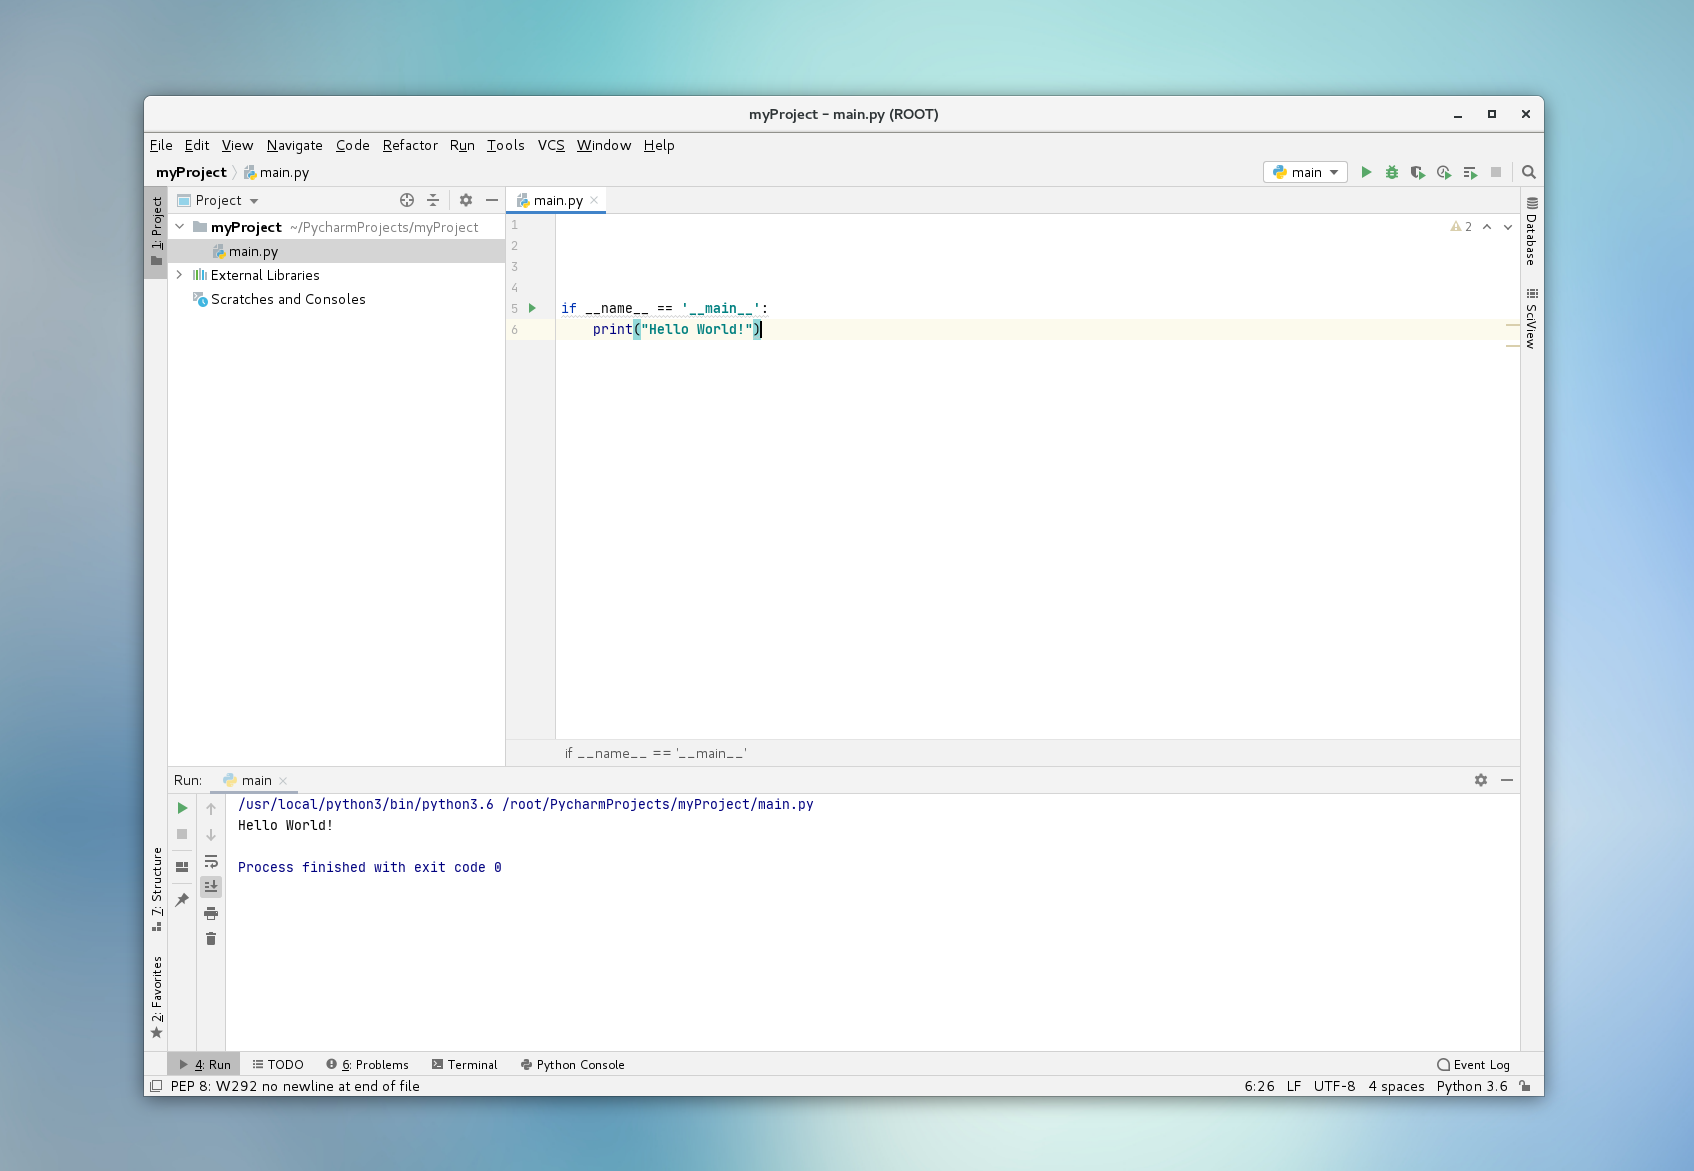Viewport: 1694px width, 1171px height.
Task: Collapse all nodes in Project tree icon
Action: click(432, 200)
